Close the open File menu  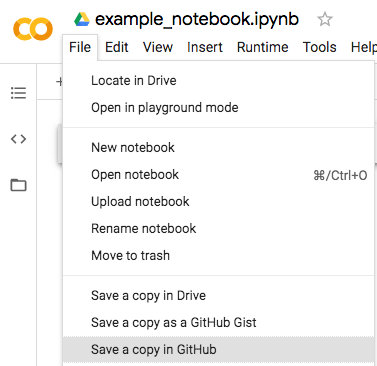pyautogui.click(x=80, y=47)
